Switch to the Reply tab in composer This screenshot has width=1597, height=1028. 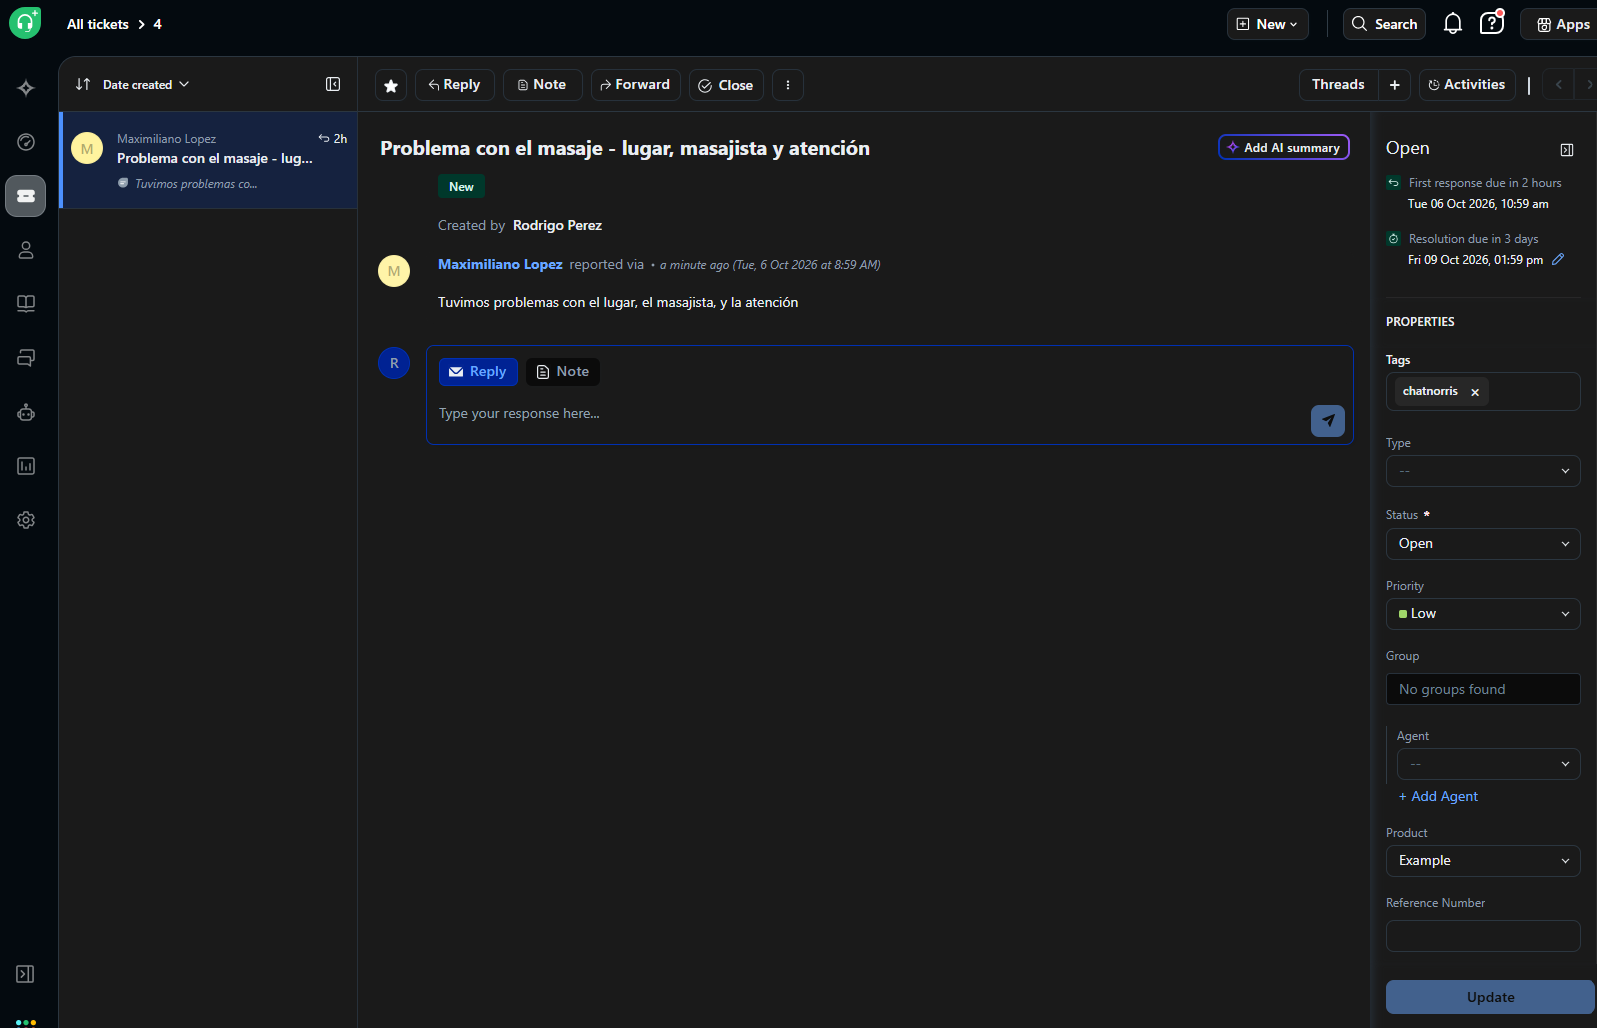[x=478, y=372]
